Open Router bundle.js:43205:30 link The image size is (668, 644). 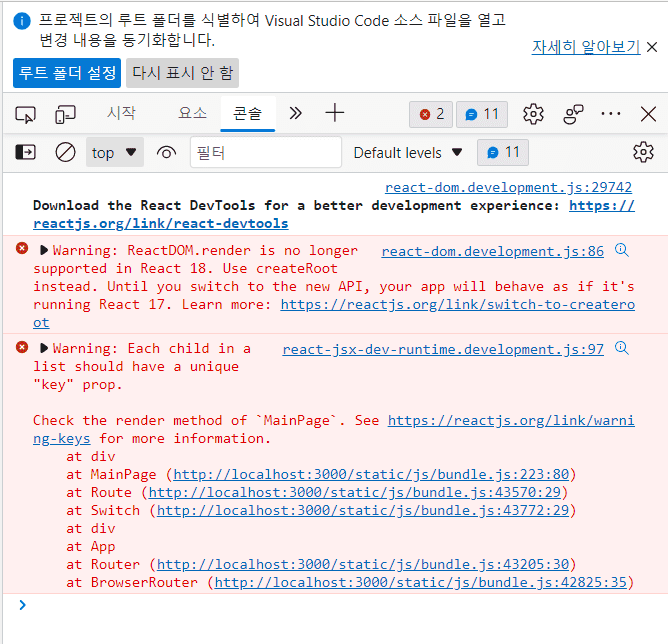click(363, 564)
